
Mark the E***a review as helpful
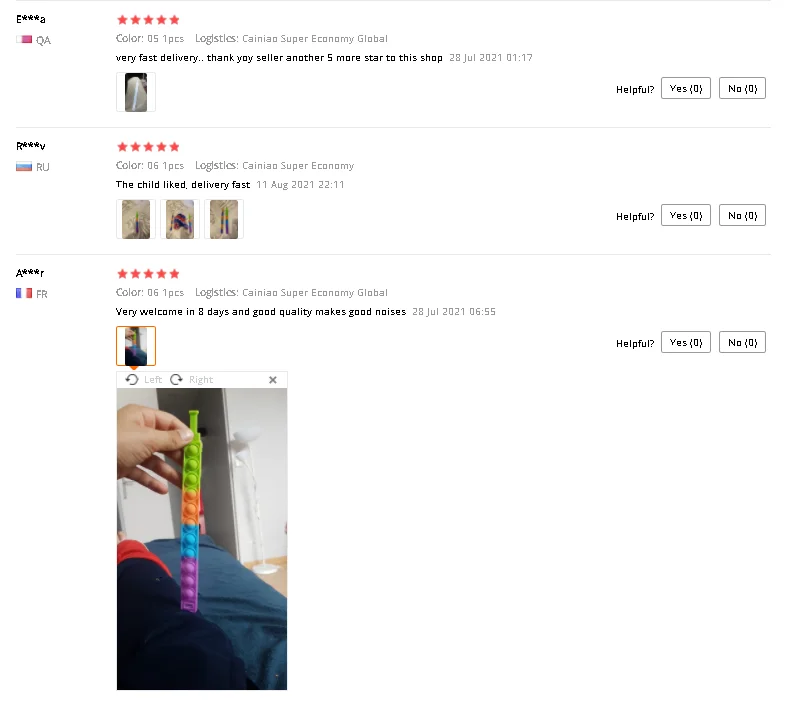point(686,88)
